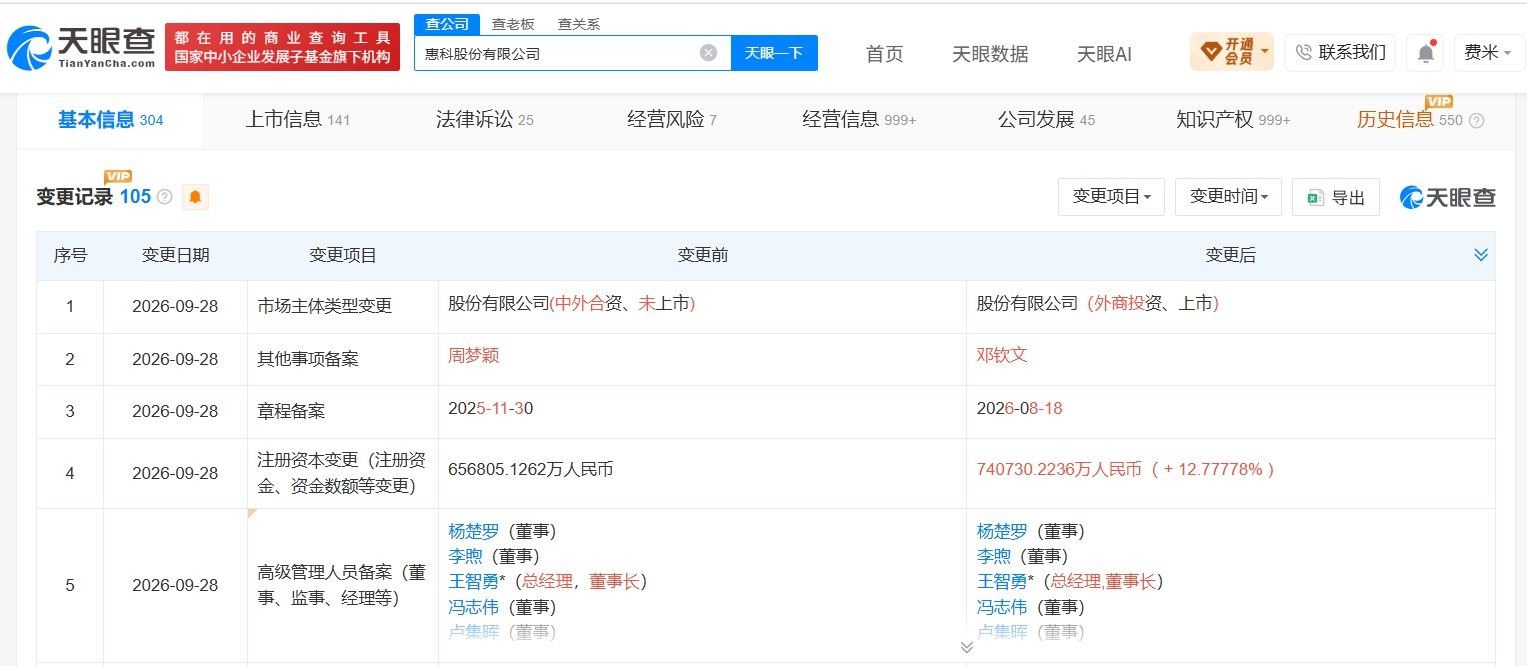This screenshot has width=1527, height=666.
Task: Select the 公司发展 tab
Action: [1045, 120]
